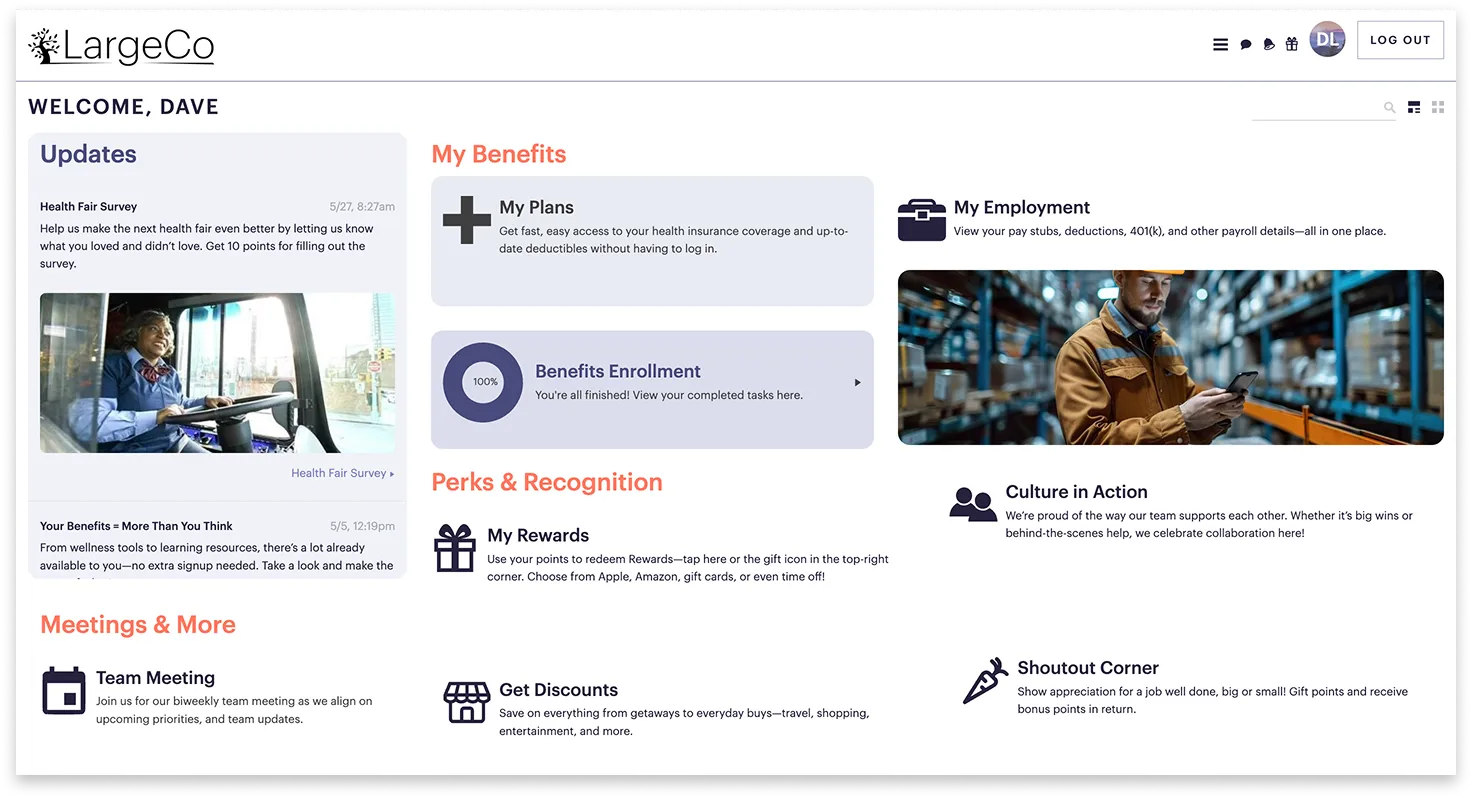
Task: Open the Team Meeting heading
Action: pyautogui.click(x=155, y=678)
